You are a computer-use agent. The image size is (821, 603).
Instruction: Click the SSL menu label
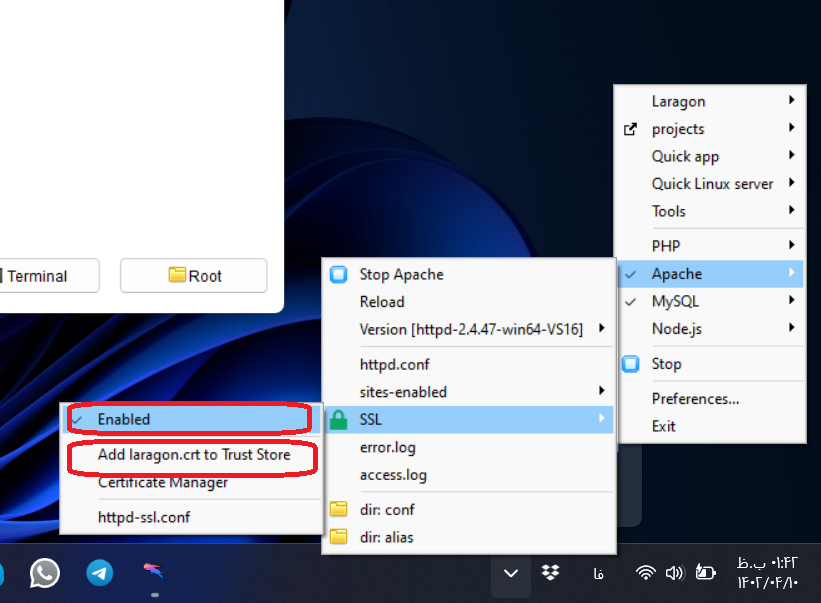click(x=370, y=420)
